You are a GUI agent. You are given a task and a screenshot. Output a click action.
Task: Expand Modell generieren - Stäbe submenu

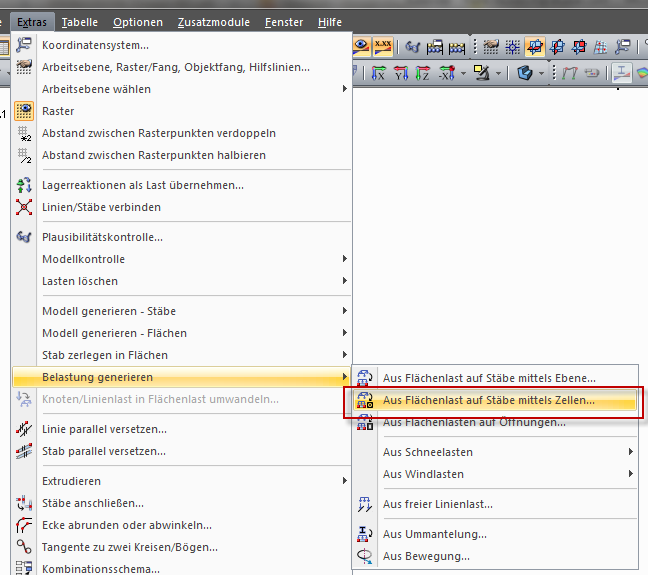[x=182, y=311]
